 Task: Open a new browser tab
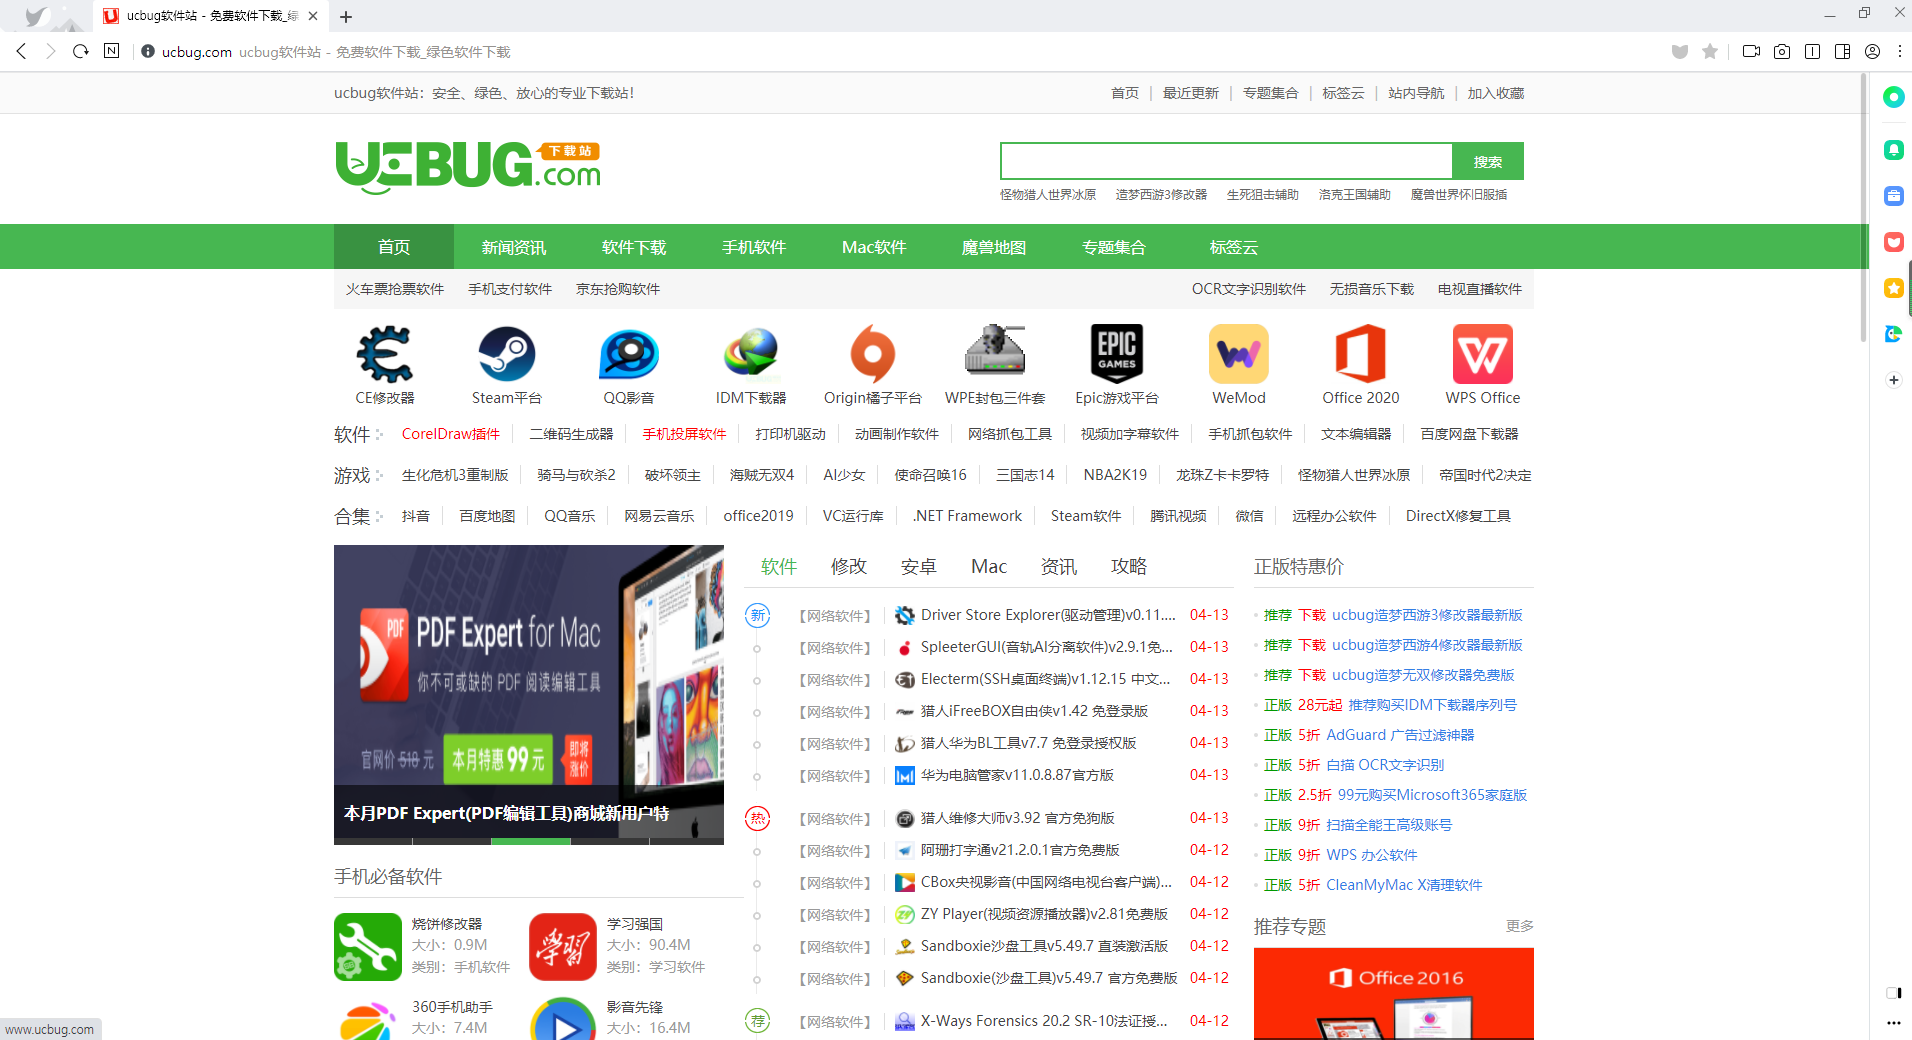point(346,16)
